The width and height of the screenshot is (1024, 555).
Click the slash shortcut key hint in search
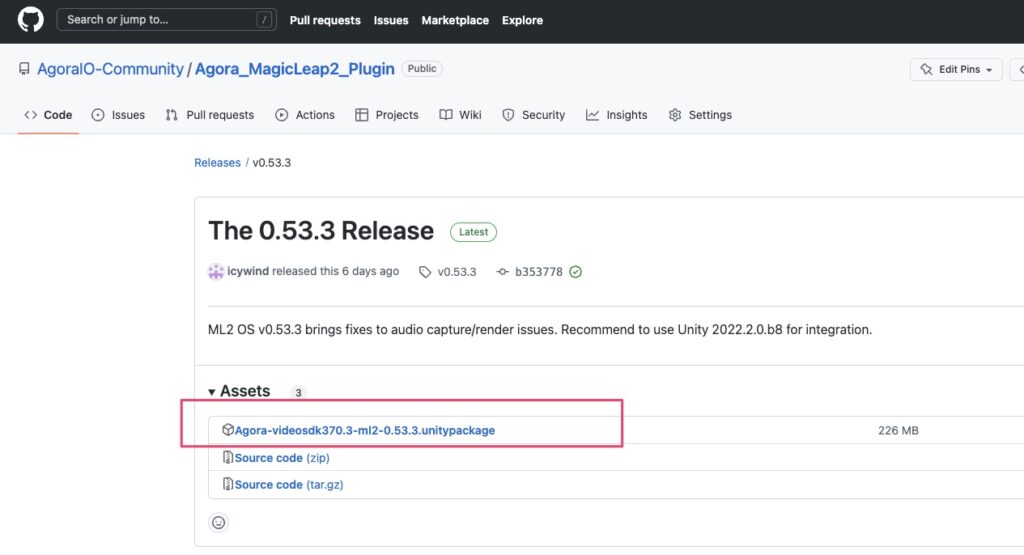[x=264, y=20]
